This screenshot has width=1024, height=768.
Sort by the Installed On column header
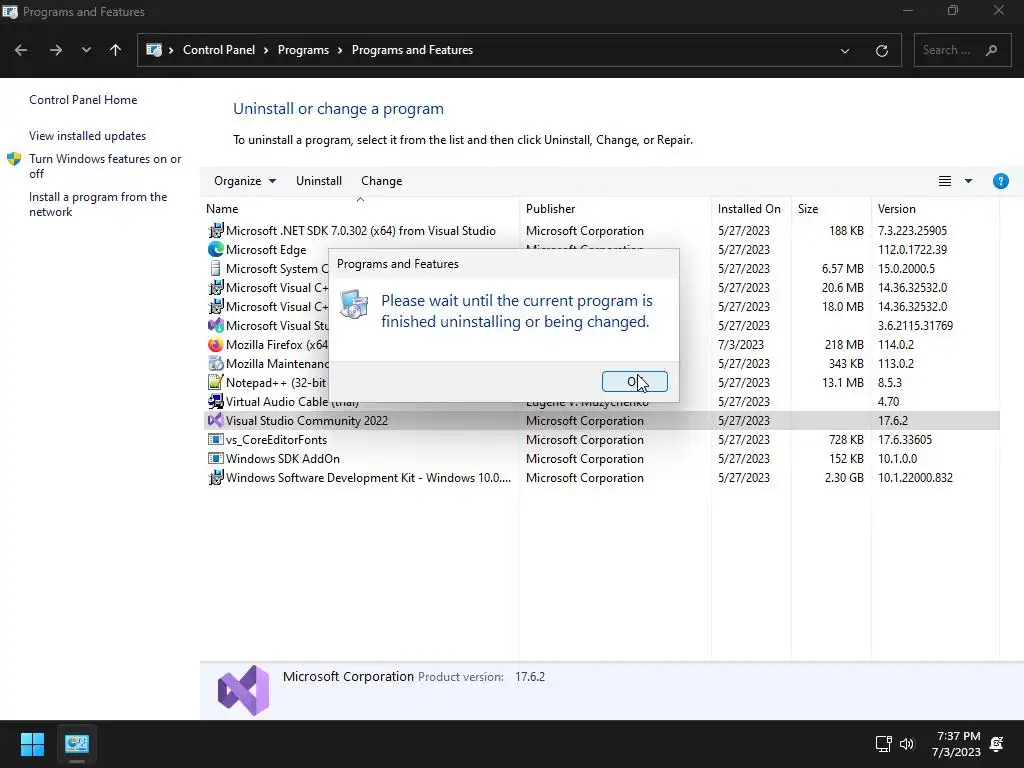pos(749,209)
